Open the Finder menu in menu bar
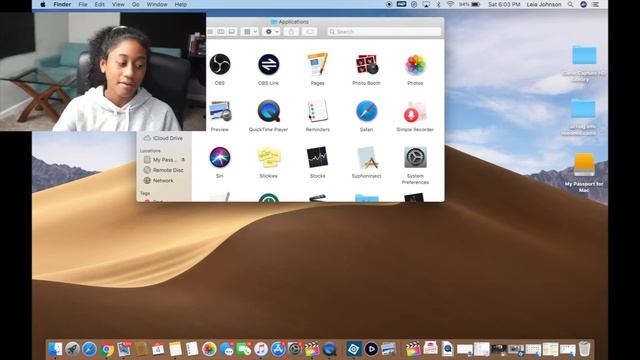Image resolution: width=640 pixels, height=360 pixels. 62,4
